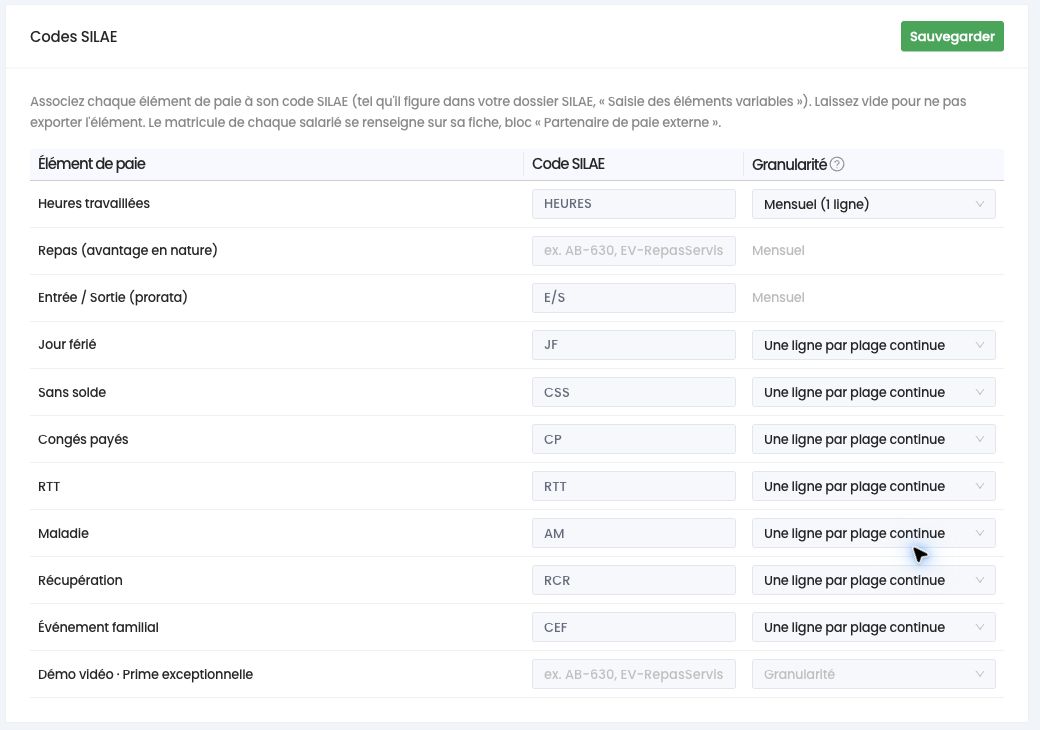Open granularity dropdown for Événement familial

(x=874, y=628)
